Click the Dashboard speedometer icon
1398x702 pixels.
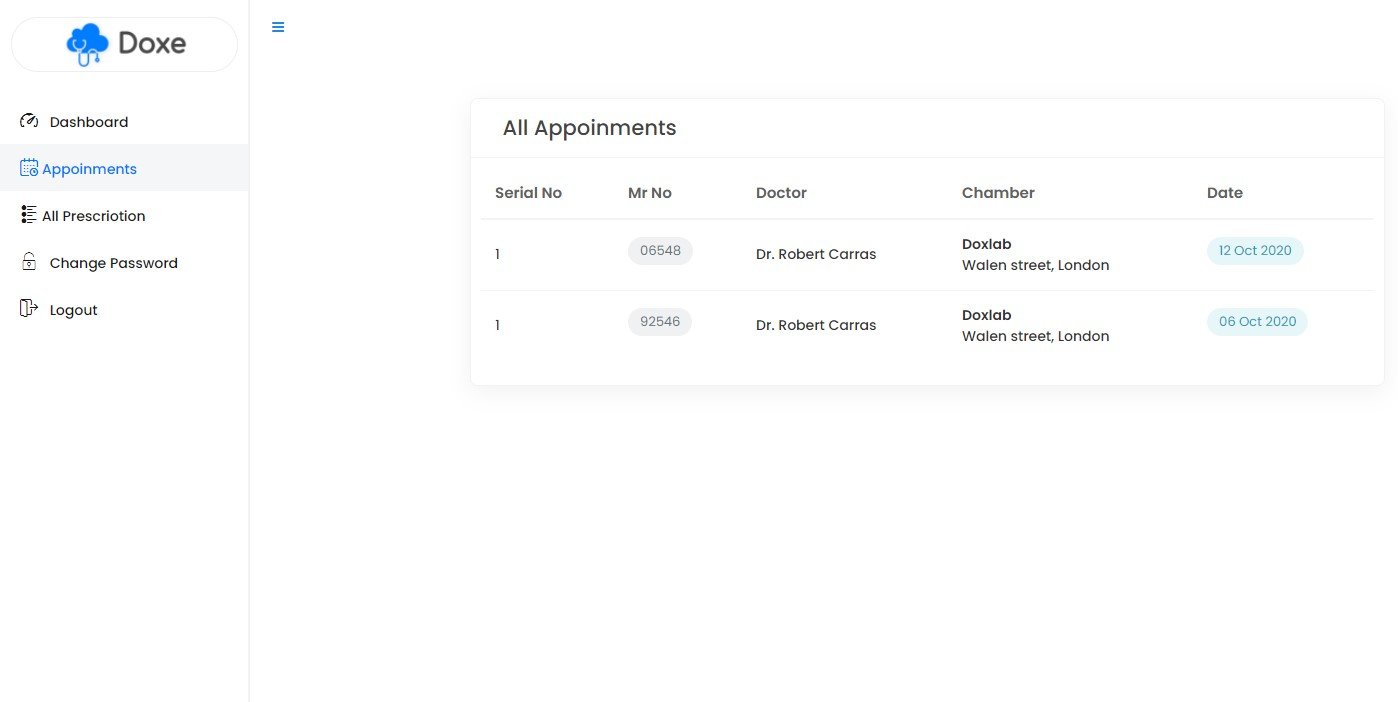[29, 121]
